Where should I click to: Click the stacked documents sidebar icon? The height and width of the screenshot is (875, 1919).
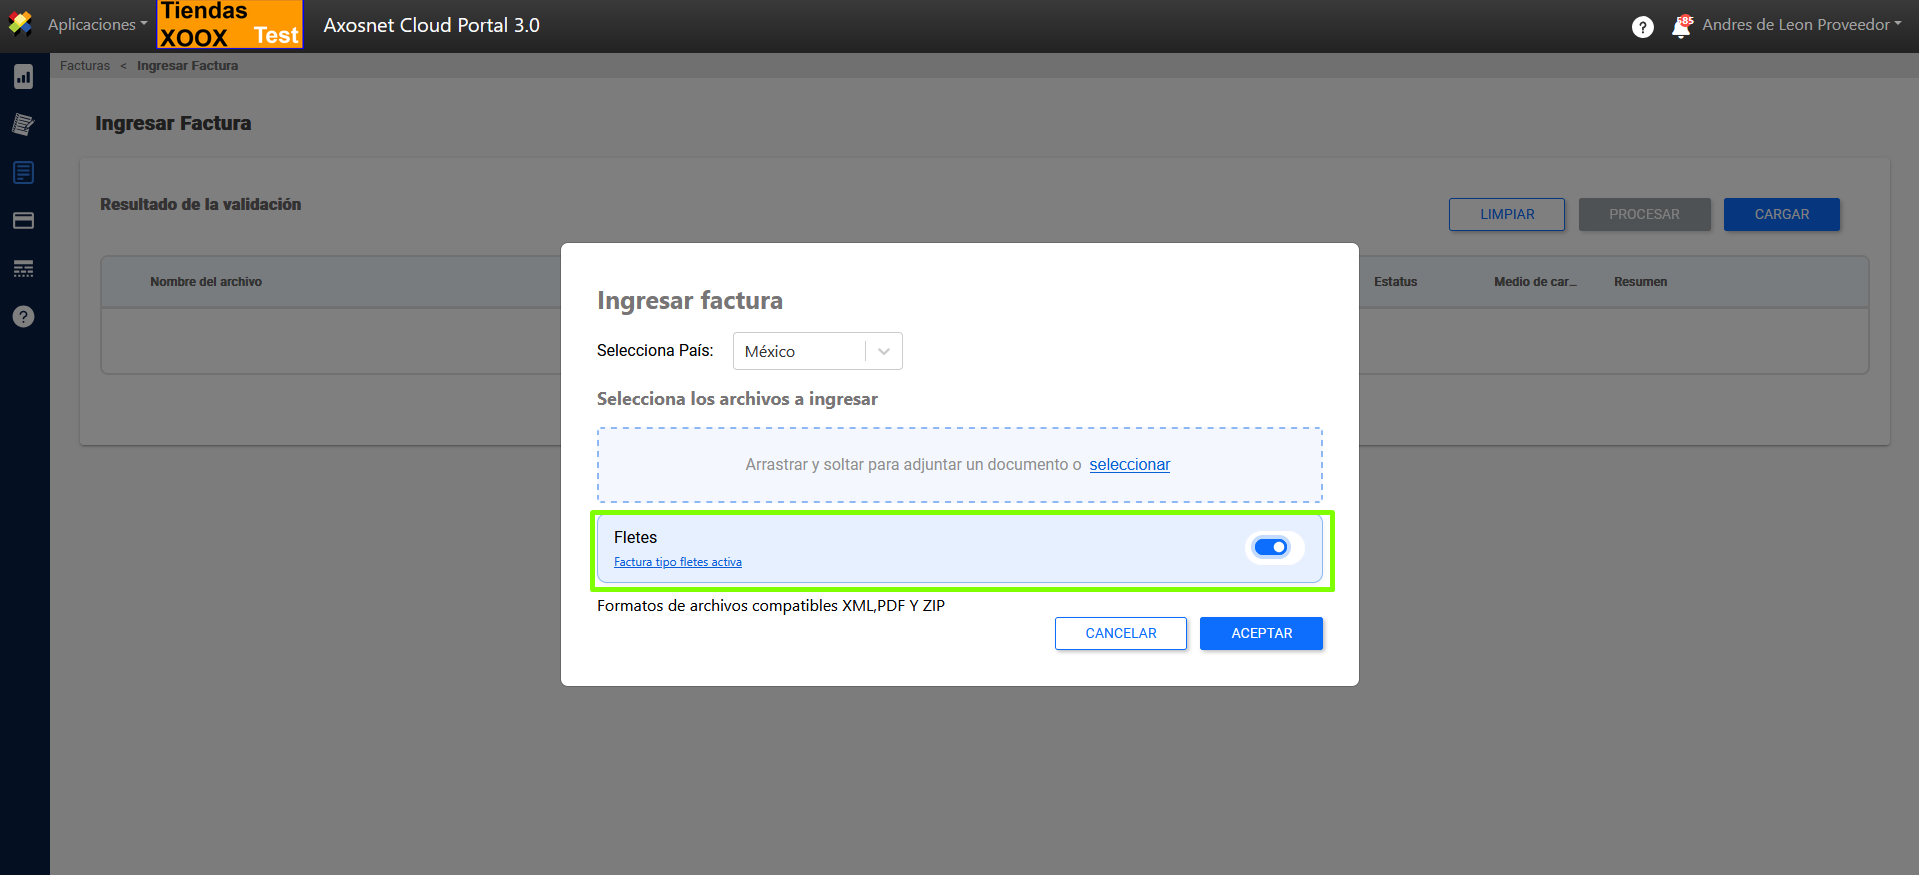(x=23, y=125)
